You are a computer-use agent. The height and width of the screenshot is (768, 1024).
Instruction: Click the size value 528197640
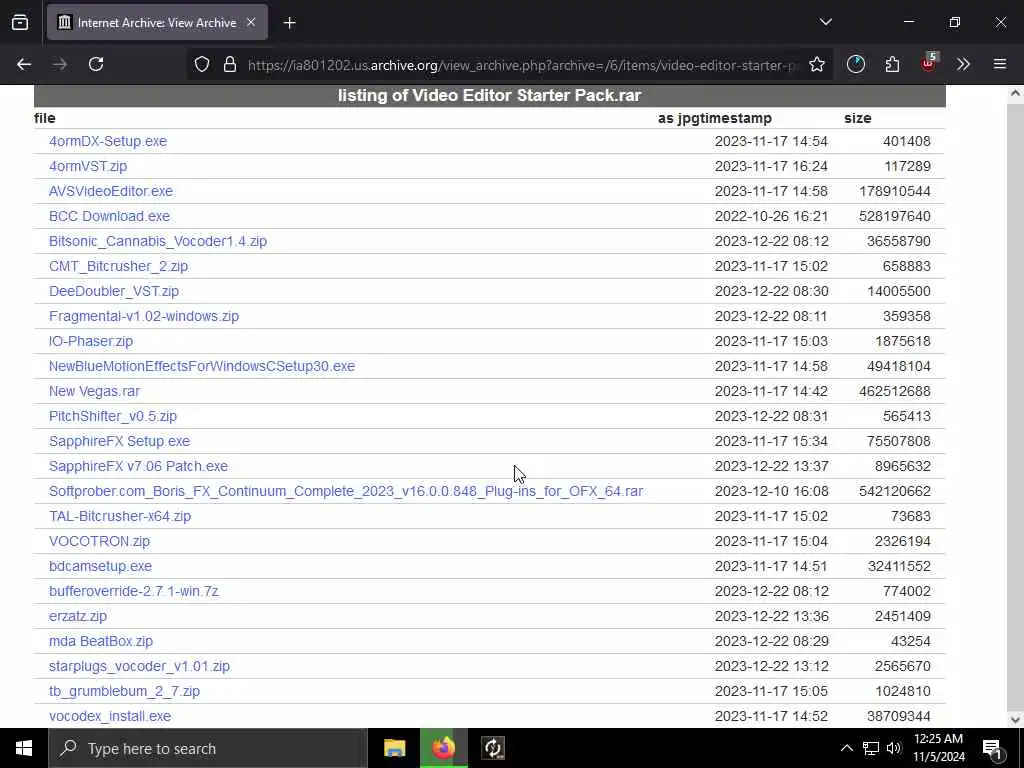tap(895, 216)
